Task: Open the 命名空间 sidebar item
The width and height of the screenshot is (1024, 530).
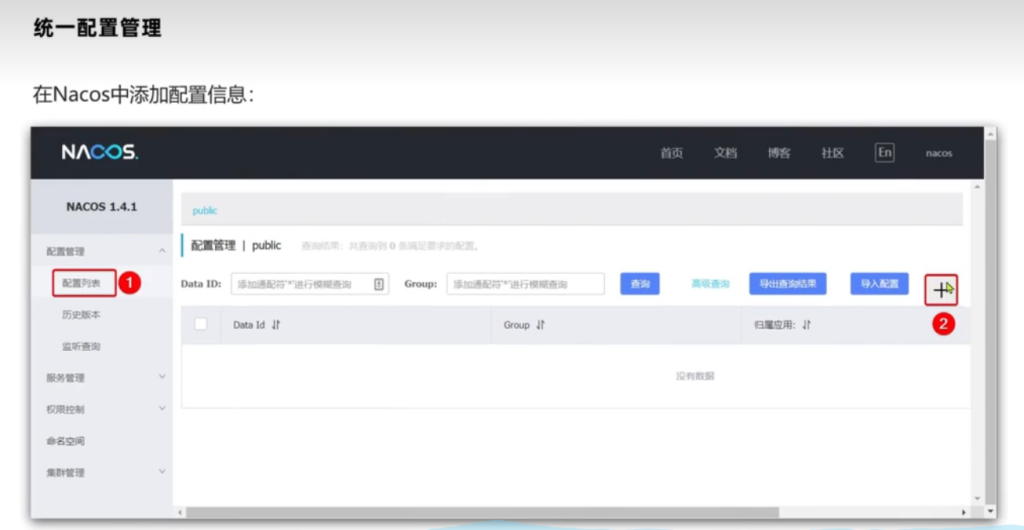Action: pos(65,441)
